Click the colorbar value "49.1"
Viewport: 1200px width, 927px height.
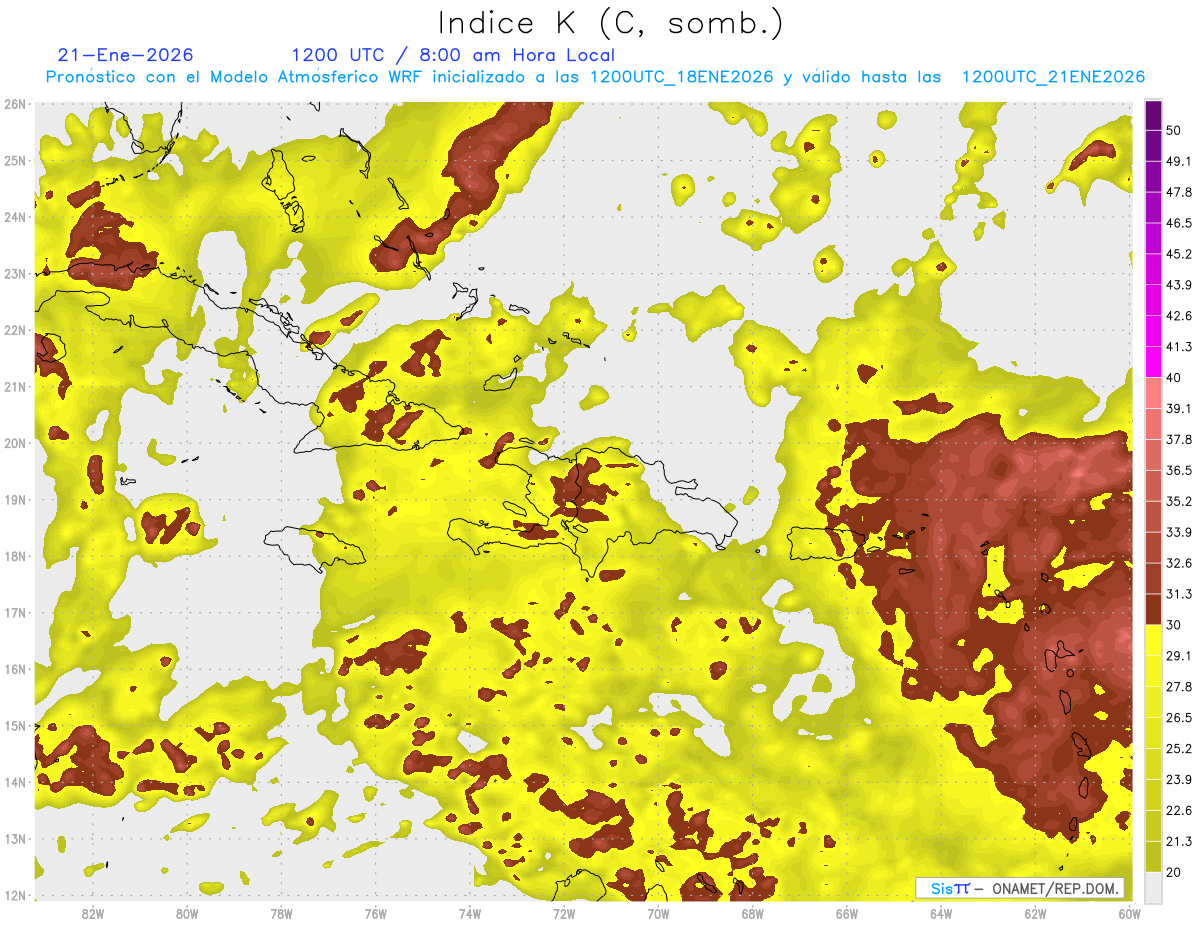[x=1179, y=161]
